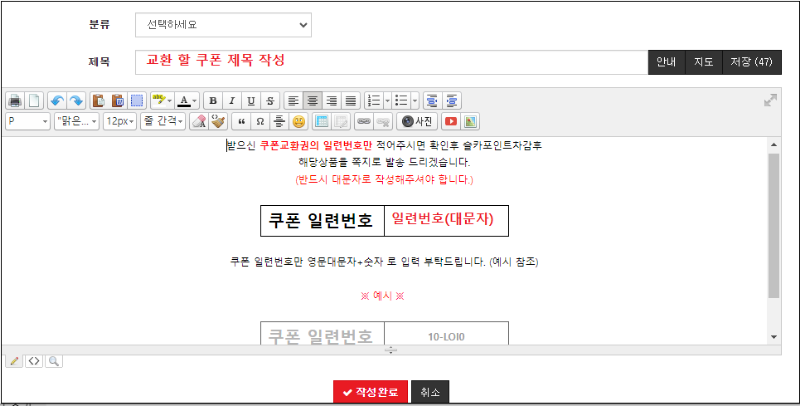Click the 사진 photo upload button
Viewport: 800px width, 406px height.
pos(417,121)
